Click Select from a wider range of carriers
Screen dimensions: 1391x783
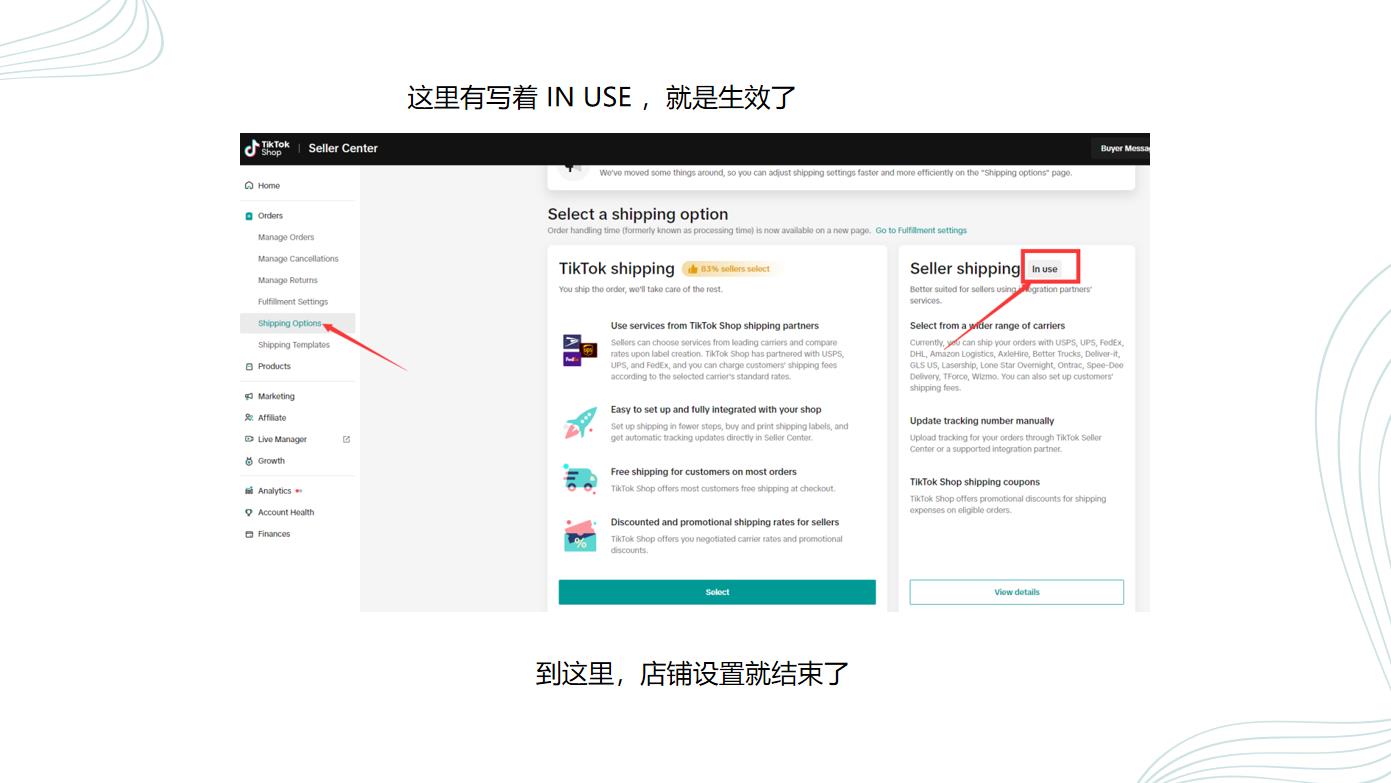[987, 326]
